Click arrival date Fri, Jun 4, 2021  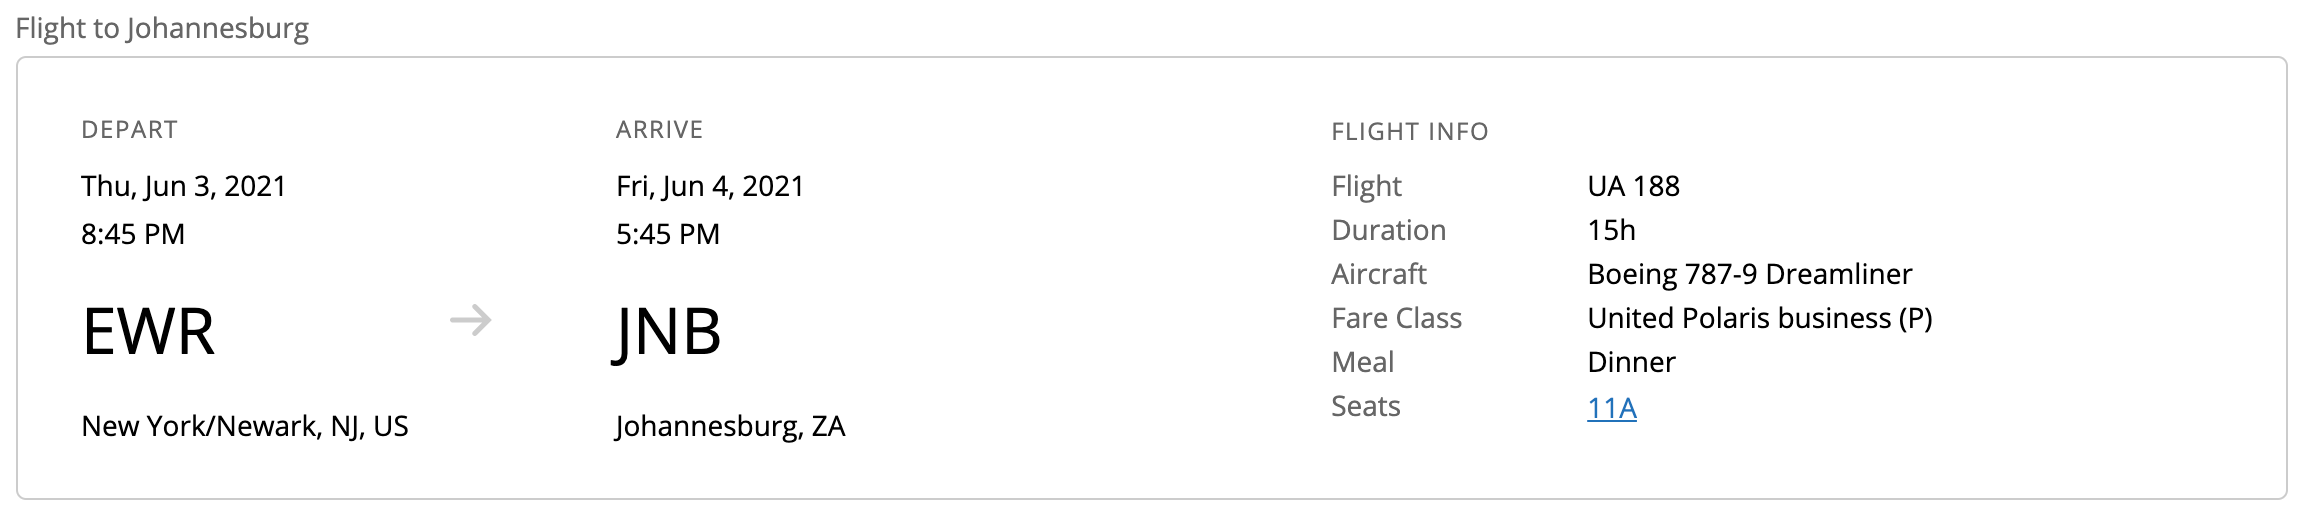pos(710,186)
